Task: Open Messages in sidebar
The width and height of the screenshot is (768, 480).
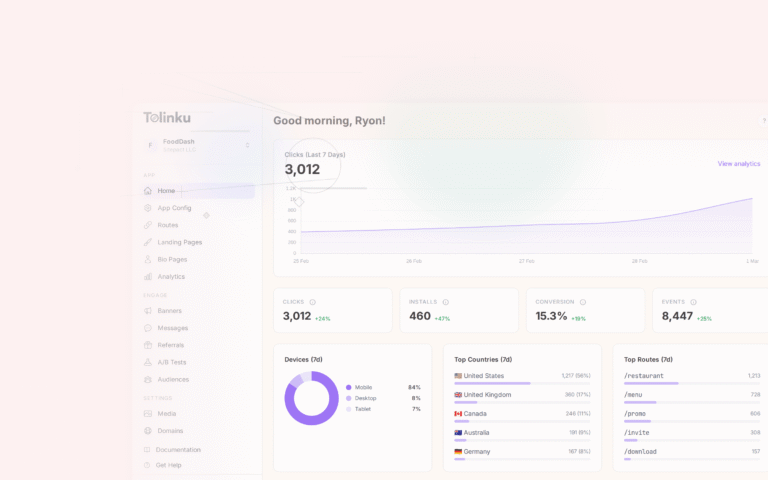Action: click(198, 328)
